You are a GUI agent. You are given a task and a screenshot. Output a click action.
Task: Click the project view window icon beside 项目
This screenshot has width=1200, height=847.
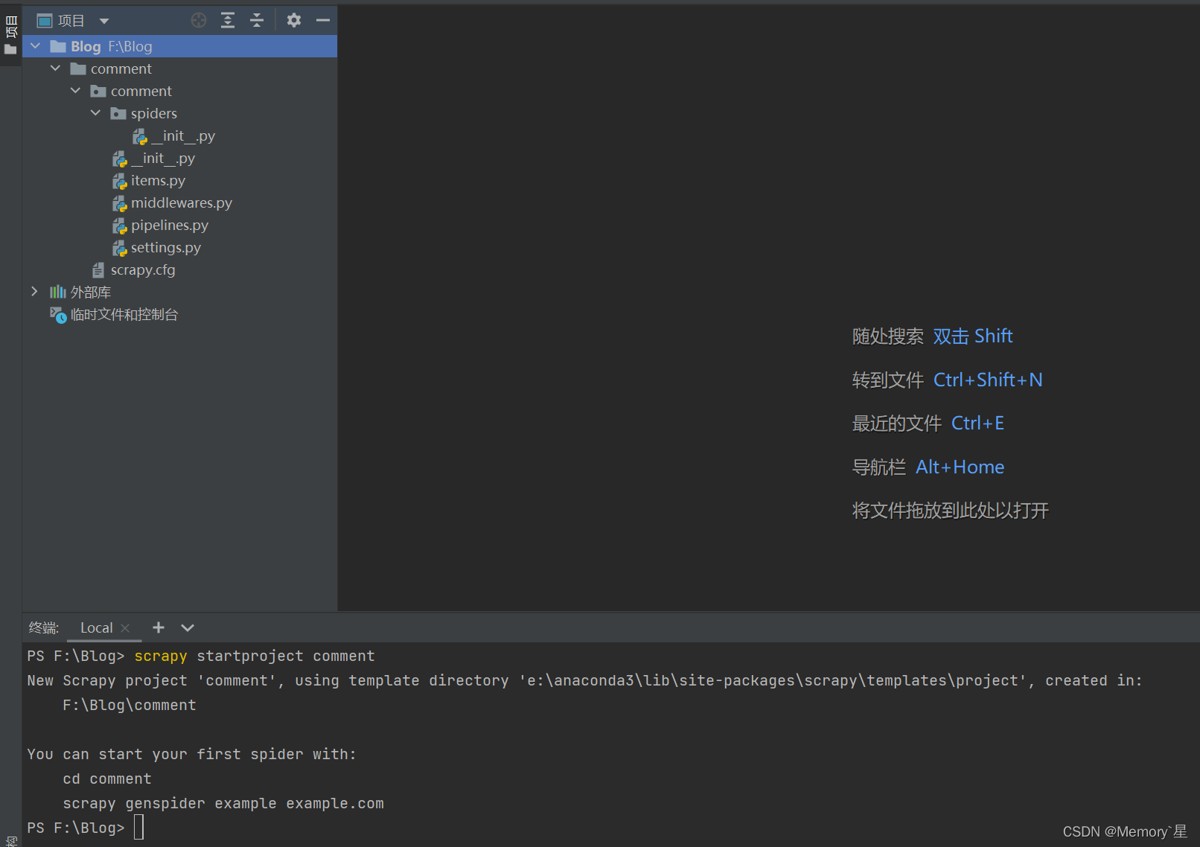44,20
